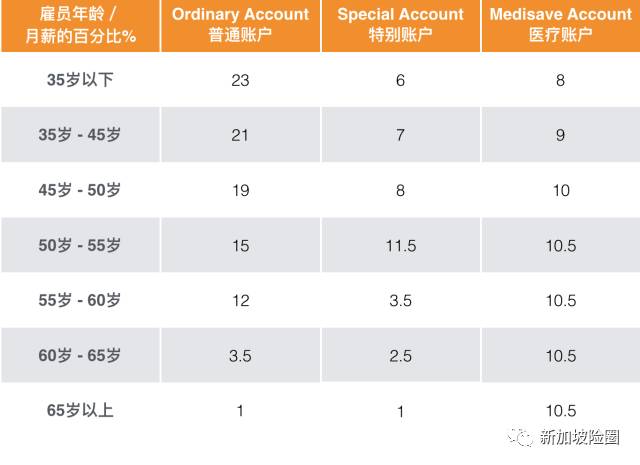The height and width of the screenshot is (465, 640).
Task: Select the Special Account 特别账户 column header
Action: pyautogui.click(x=400, y=24)
